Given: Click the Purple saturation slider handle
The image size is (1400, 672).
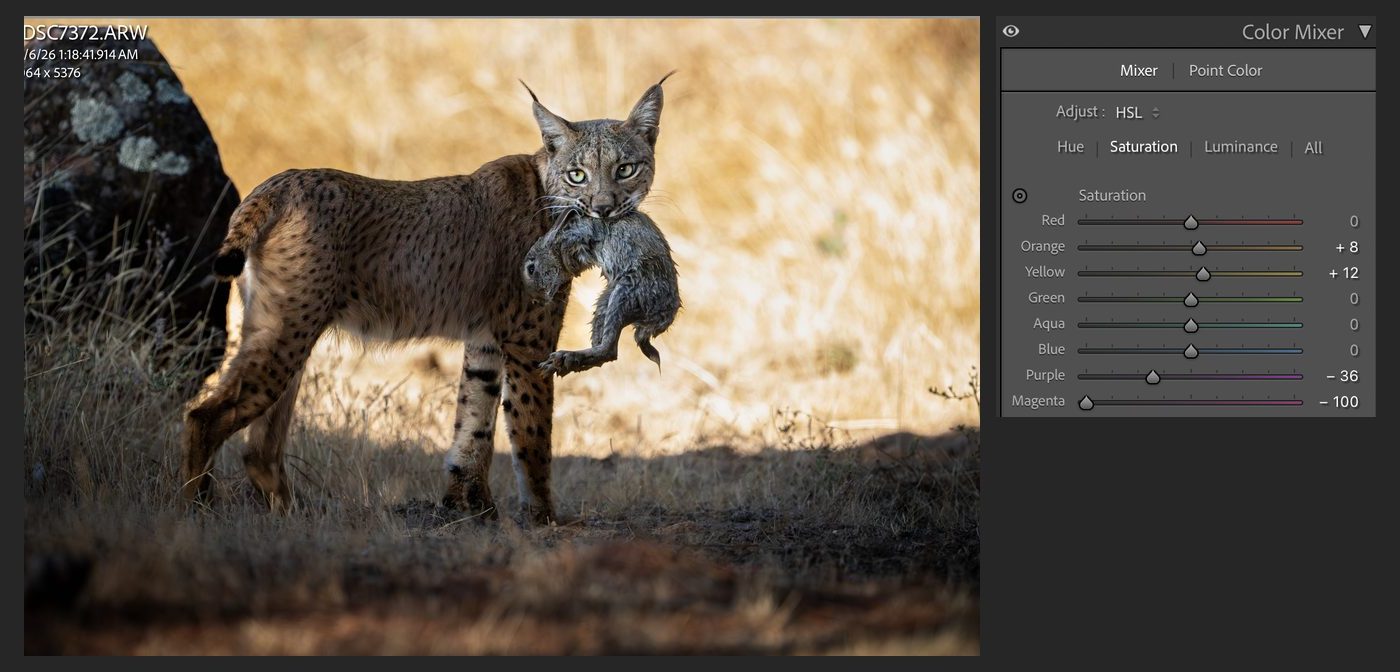Looking at the screenshot, I should coord(1152,377).
